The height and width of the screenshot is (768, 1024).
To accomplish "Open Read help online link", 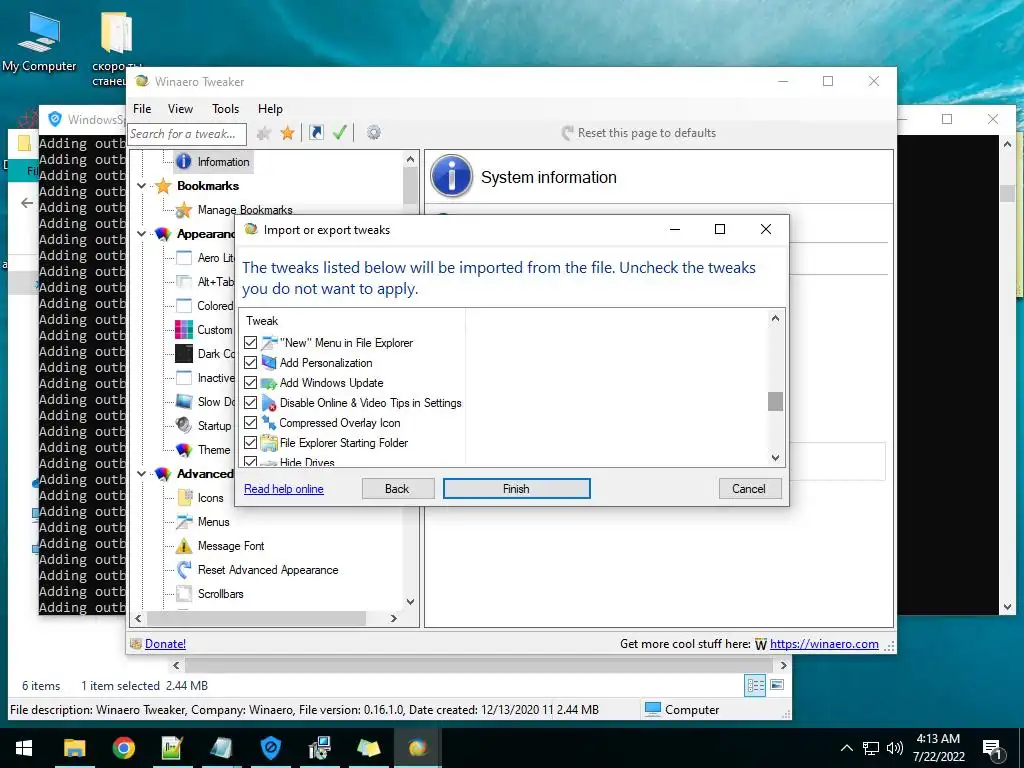I will pyautogui.click(x=283, y=489).
